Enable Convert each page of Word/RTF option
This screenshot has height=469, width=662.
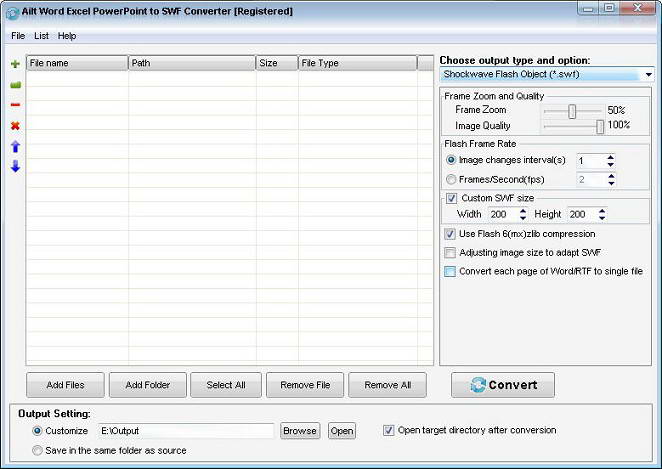[x=450, y=271]
